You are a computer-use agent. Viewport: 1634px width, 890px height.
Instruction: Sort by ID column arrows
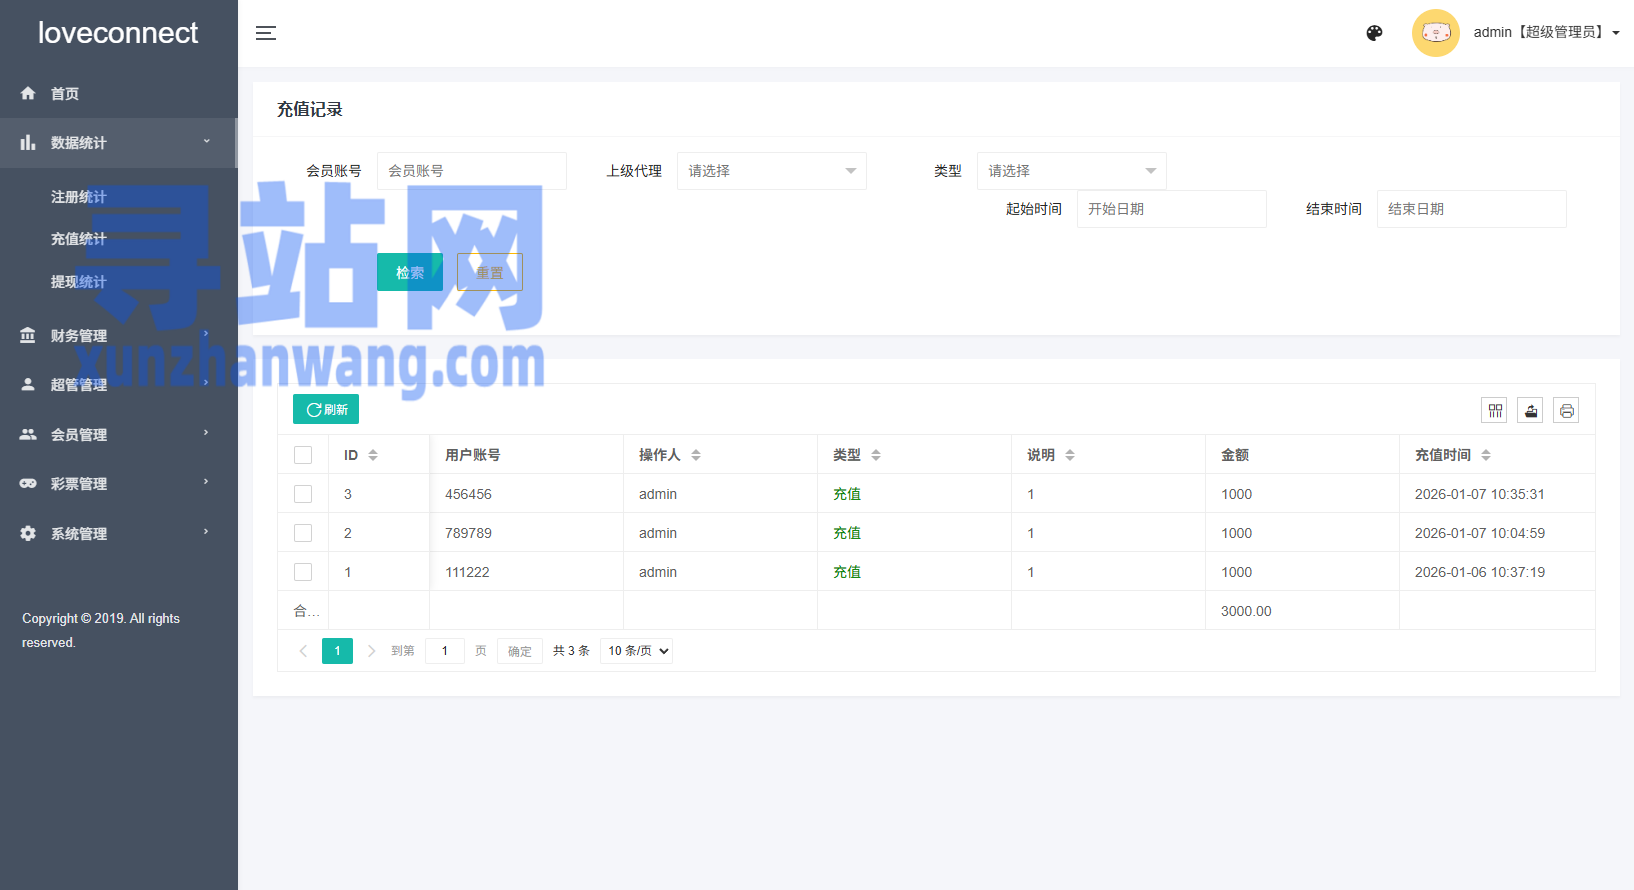click(373, 455)
